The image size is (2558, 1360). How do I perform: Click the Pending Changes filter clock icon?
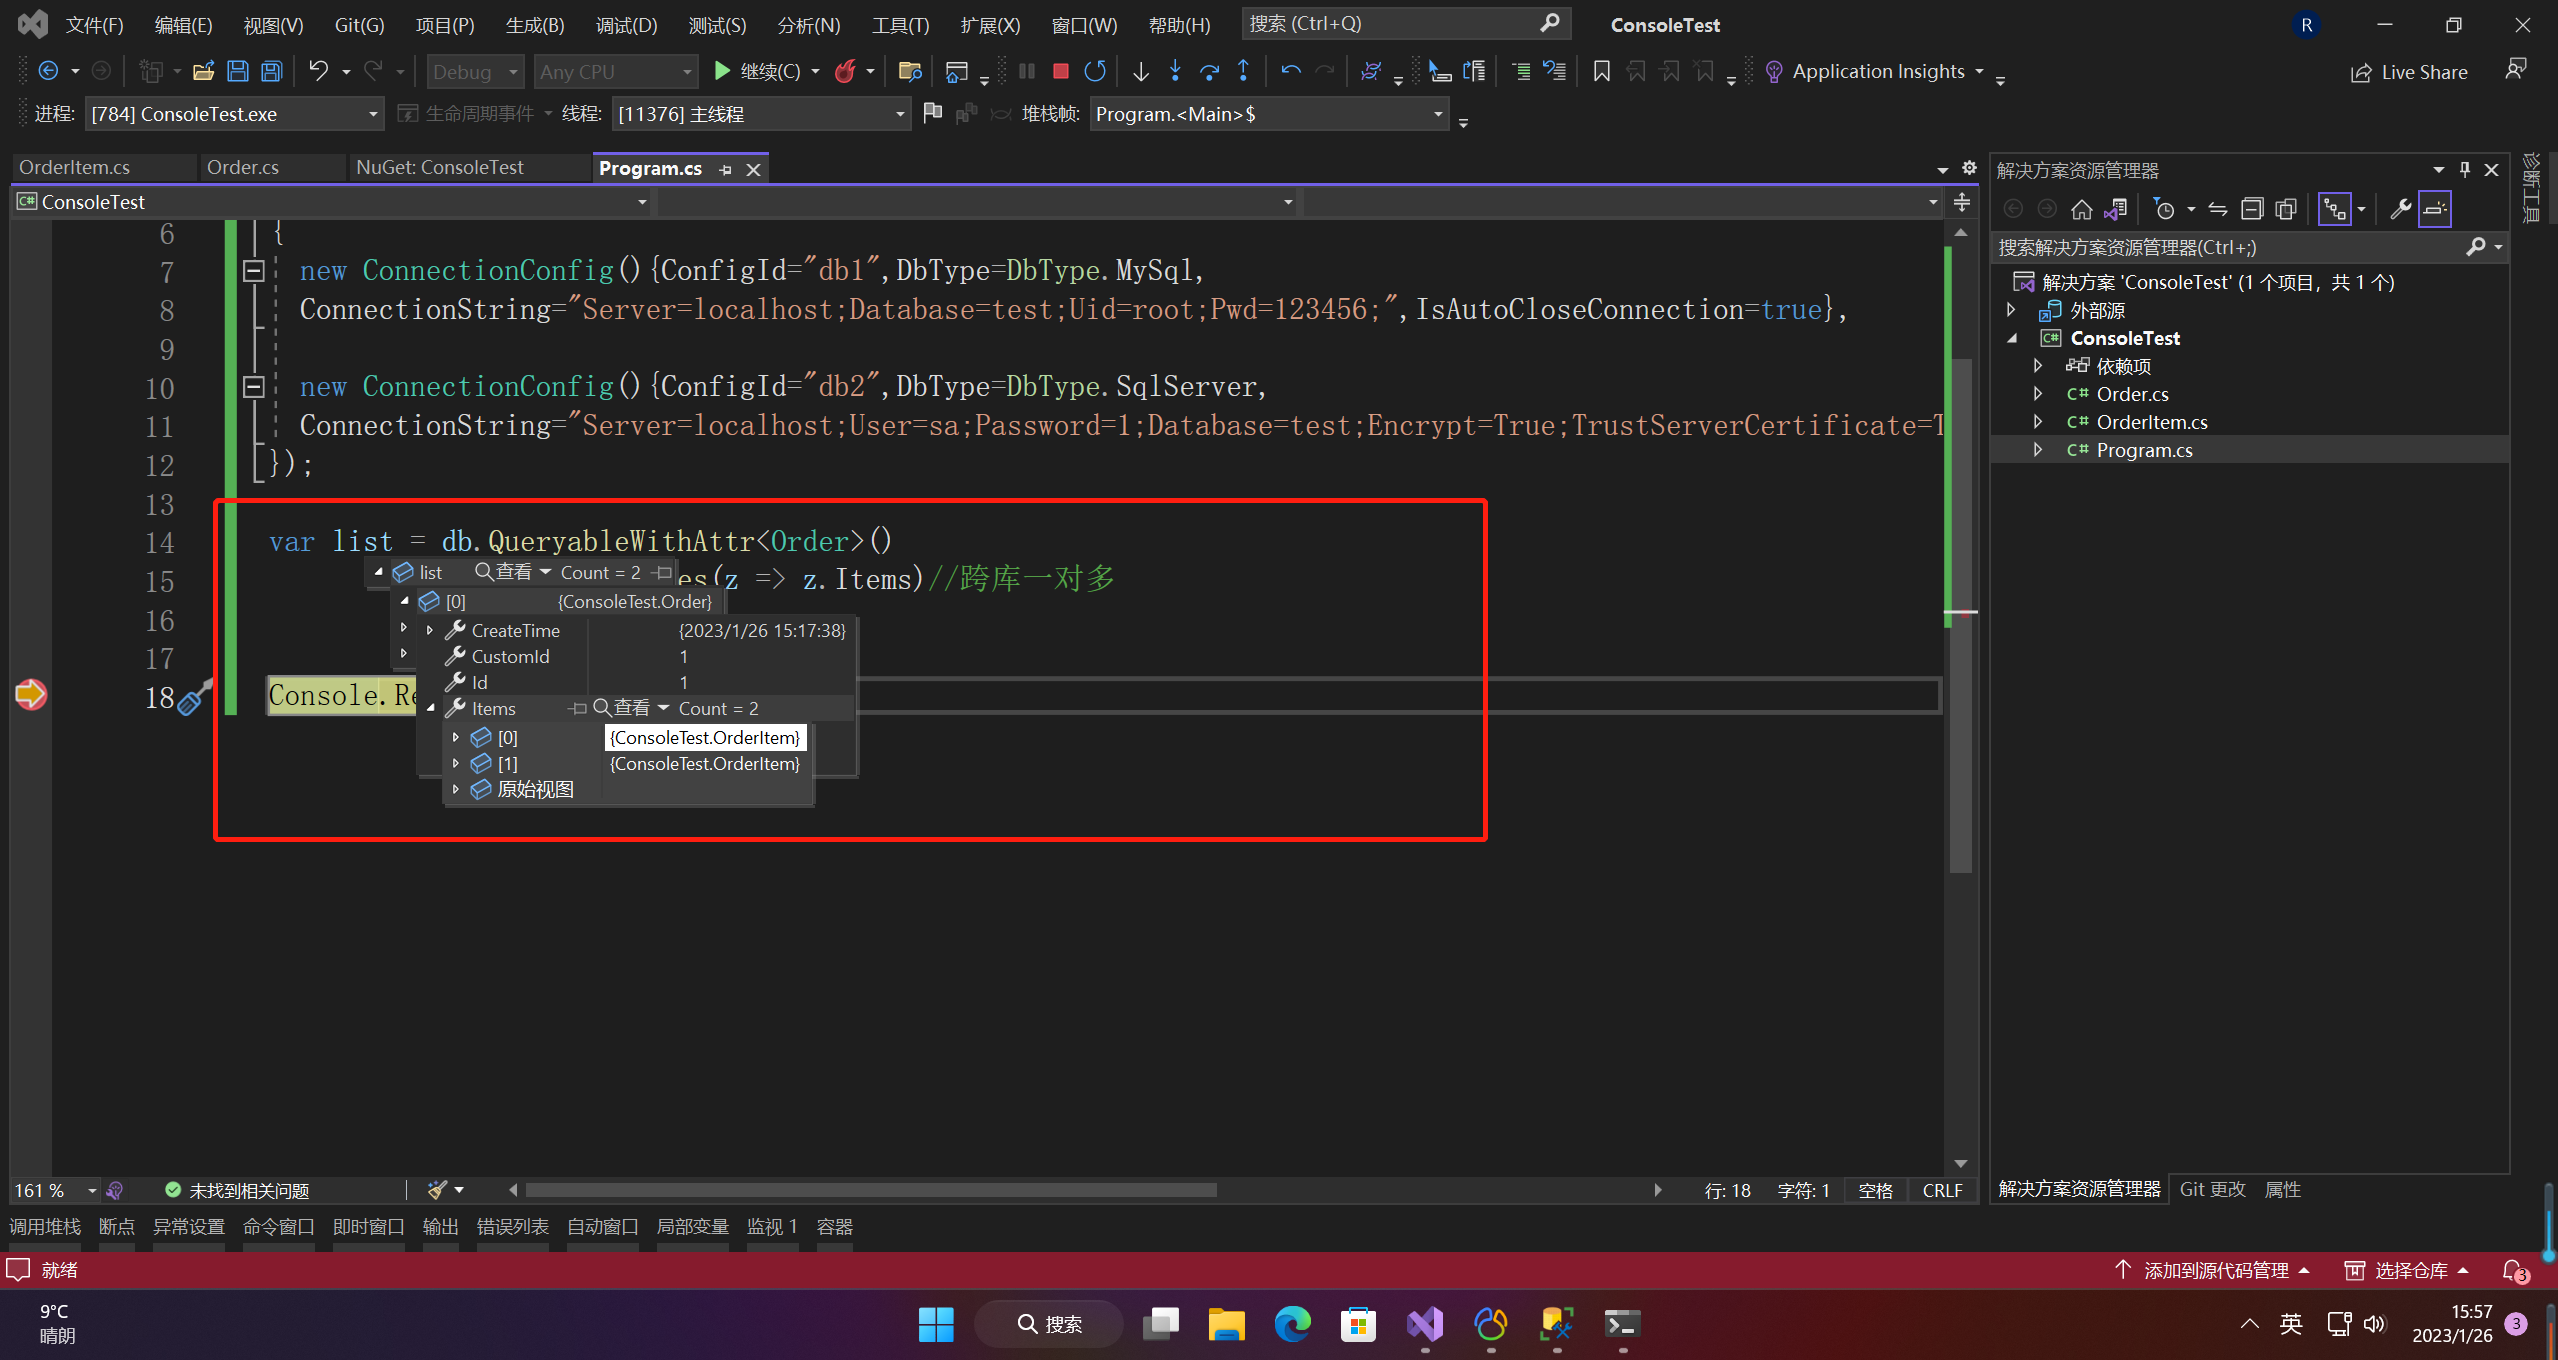2165,209
